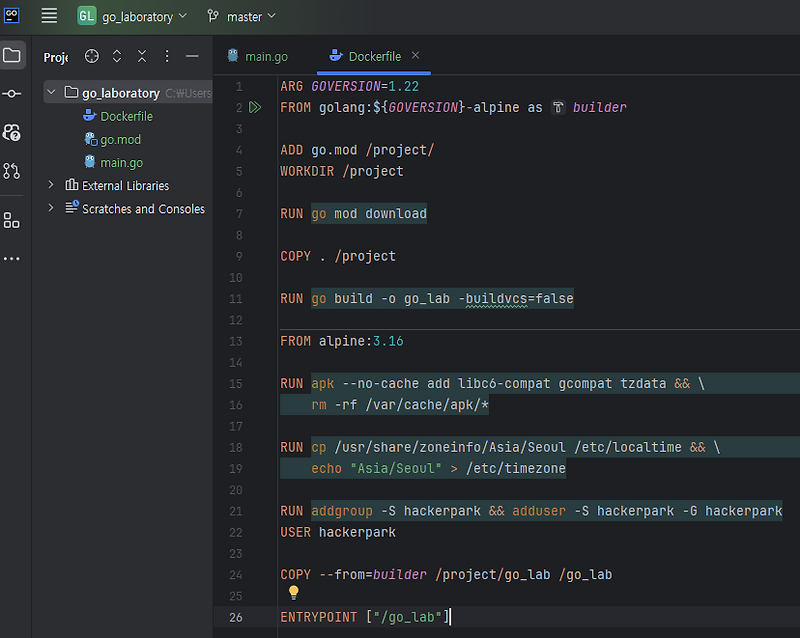Open Project panel options kebab menu
Viewport: 800px width, 638px height.
coord(166,56)
